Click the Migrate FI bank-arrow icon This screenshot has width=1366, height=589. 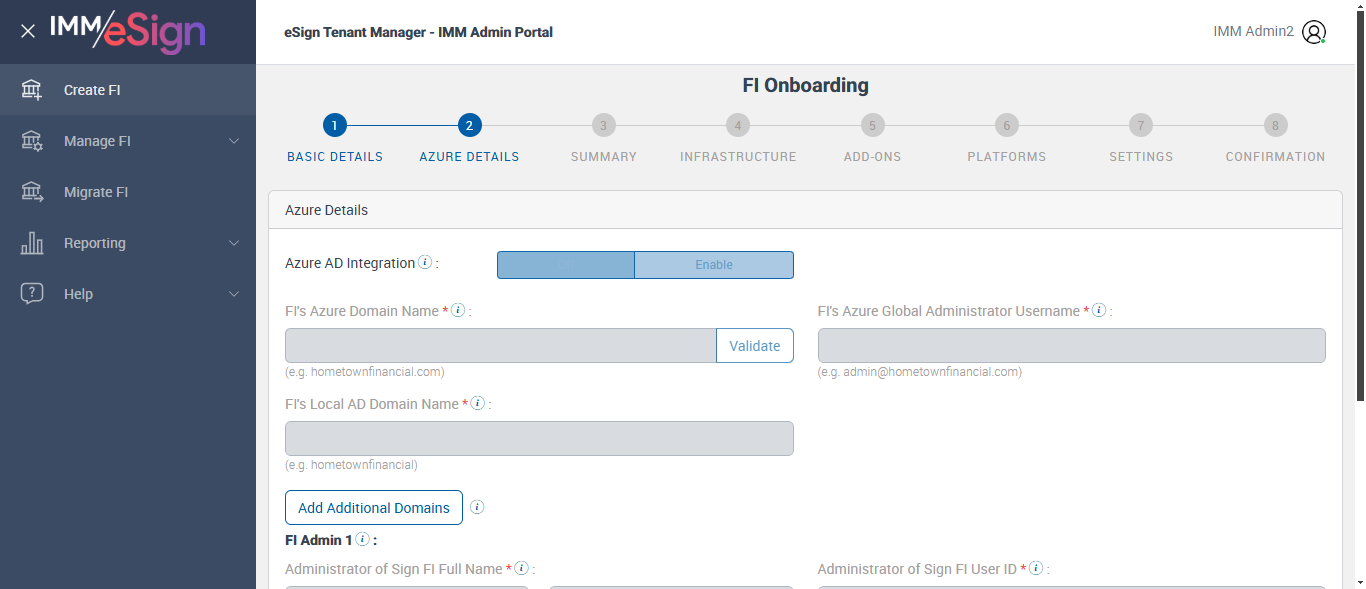[32, 192]
